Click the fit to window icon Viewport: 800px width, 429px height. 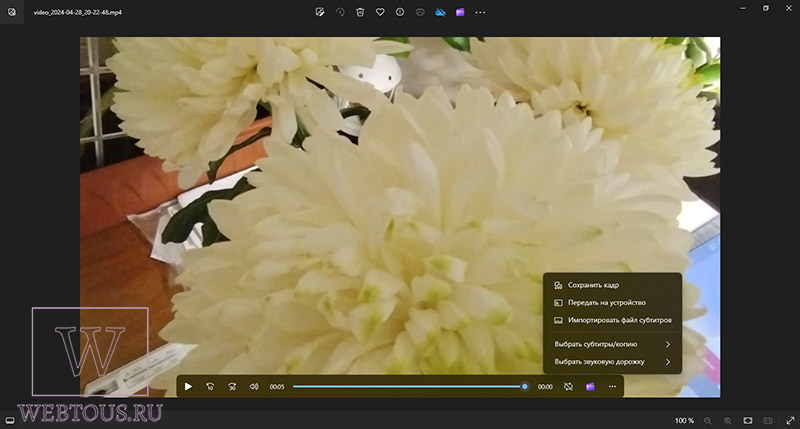coord(747,420)
